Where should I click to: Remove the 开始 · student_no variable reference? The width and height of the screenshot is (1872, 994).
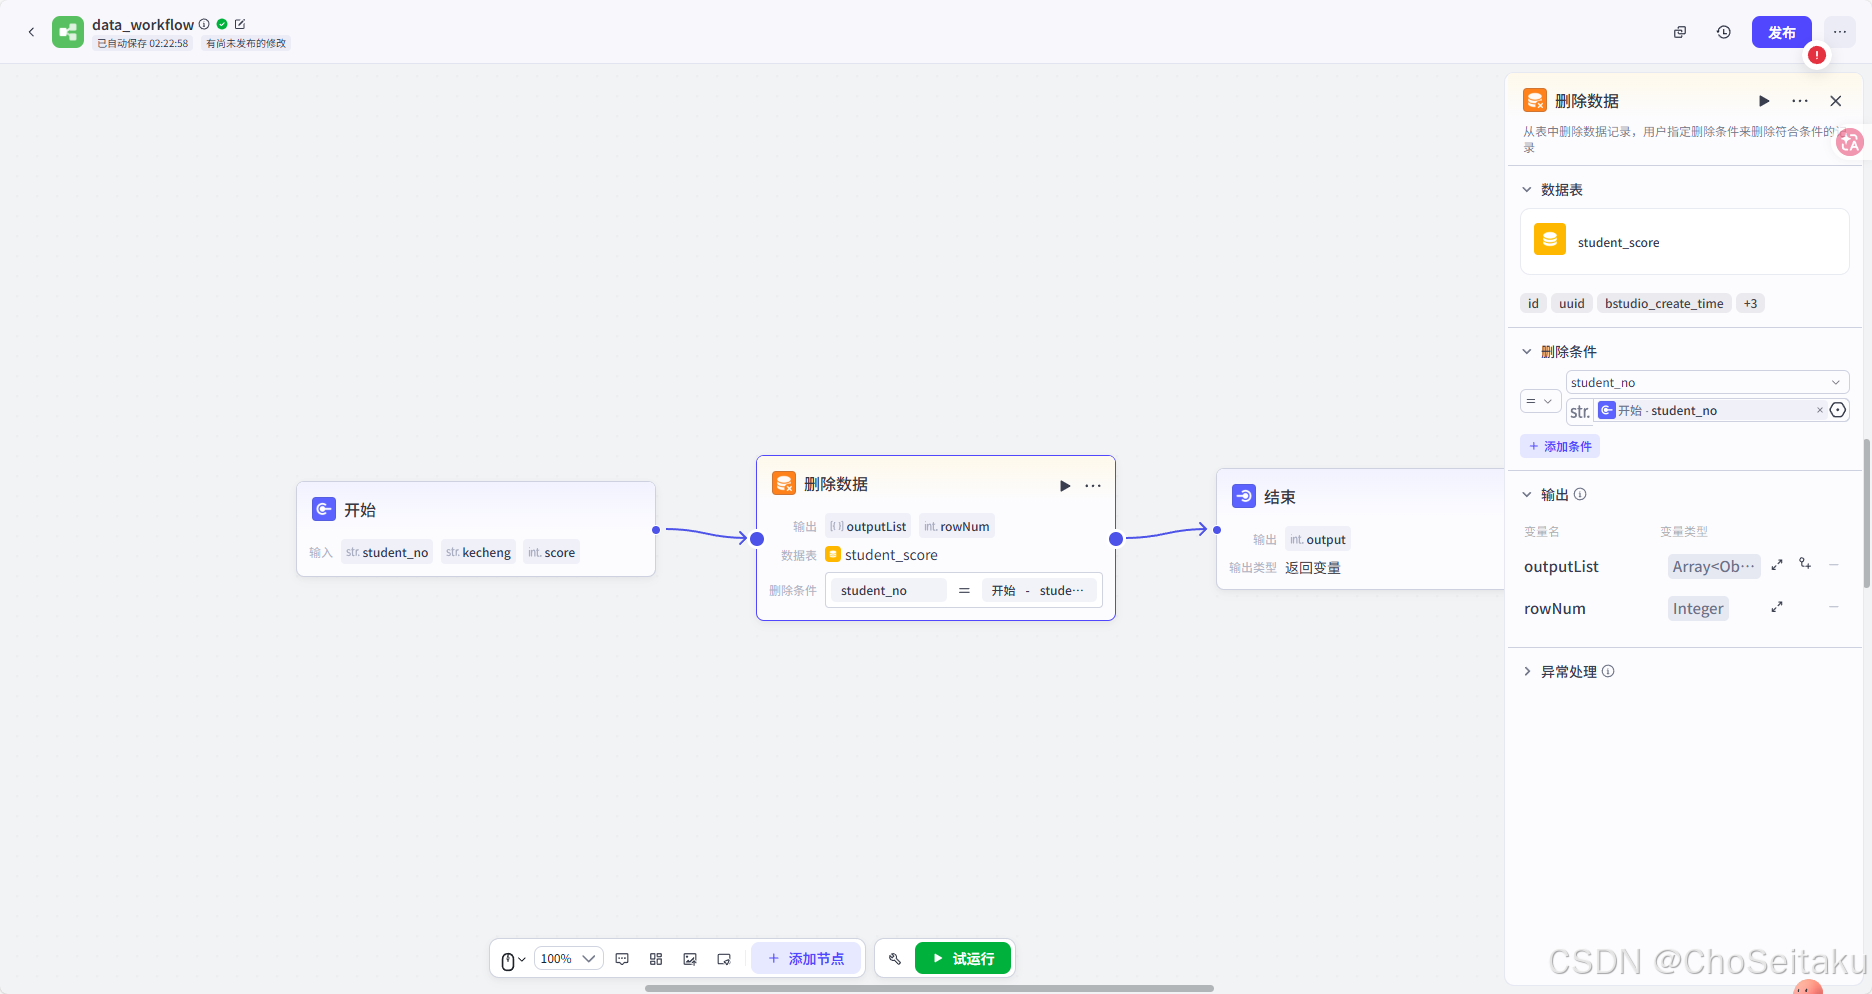pyautogui.click(x=1819, y=410)
